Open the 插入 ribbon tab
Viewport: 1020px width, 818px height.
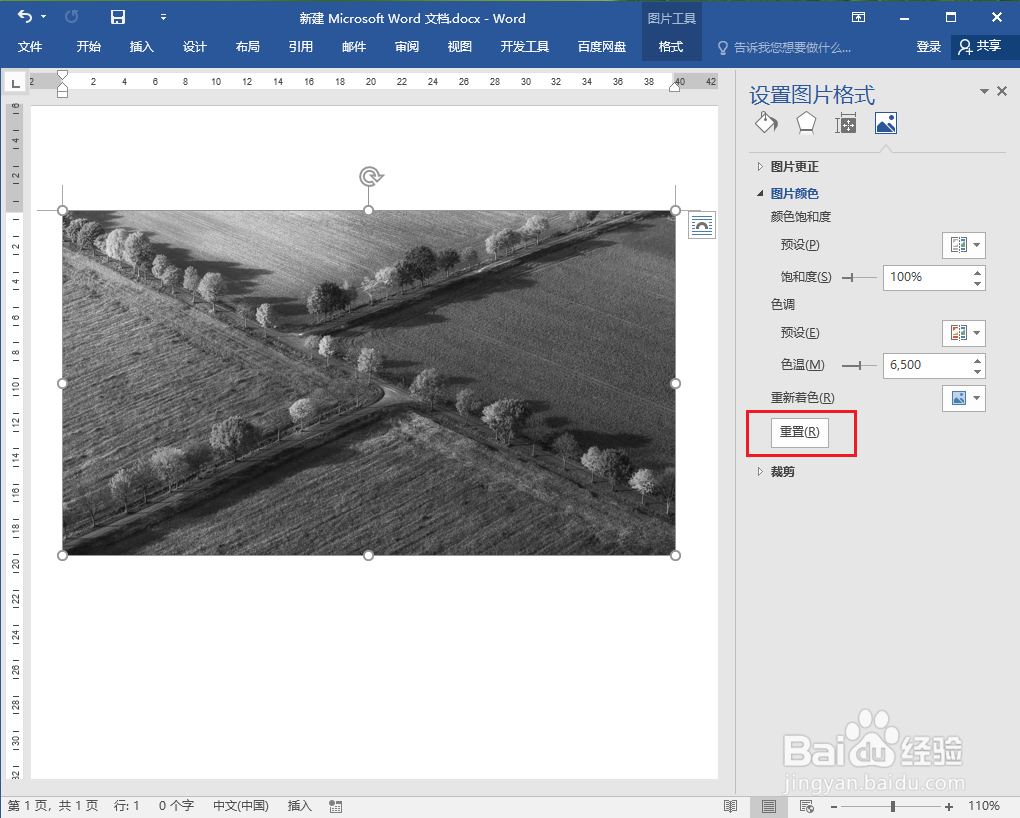point(141,47)
